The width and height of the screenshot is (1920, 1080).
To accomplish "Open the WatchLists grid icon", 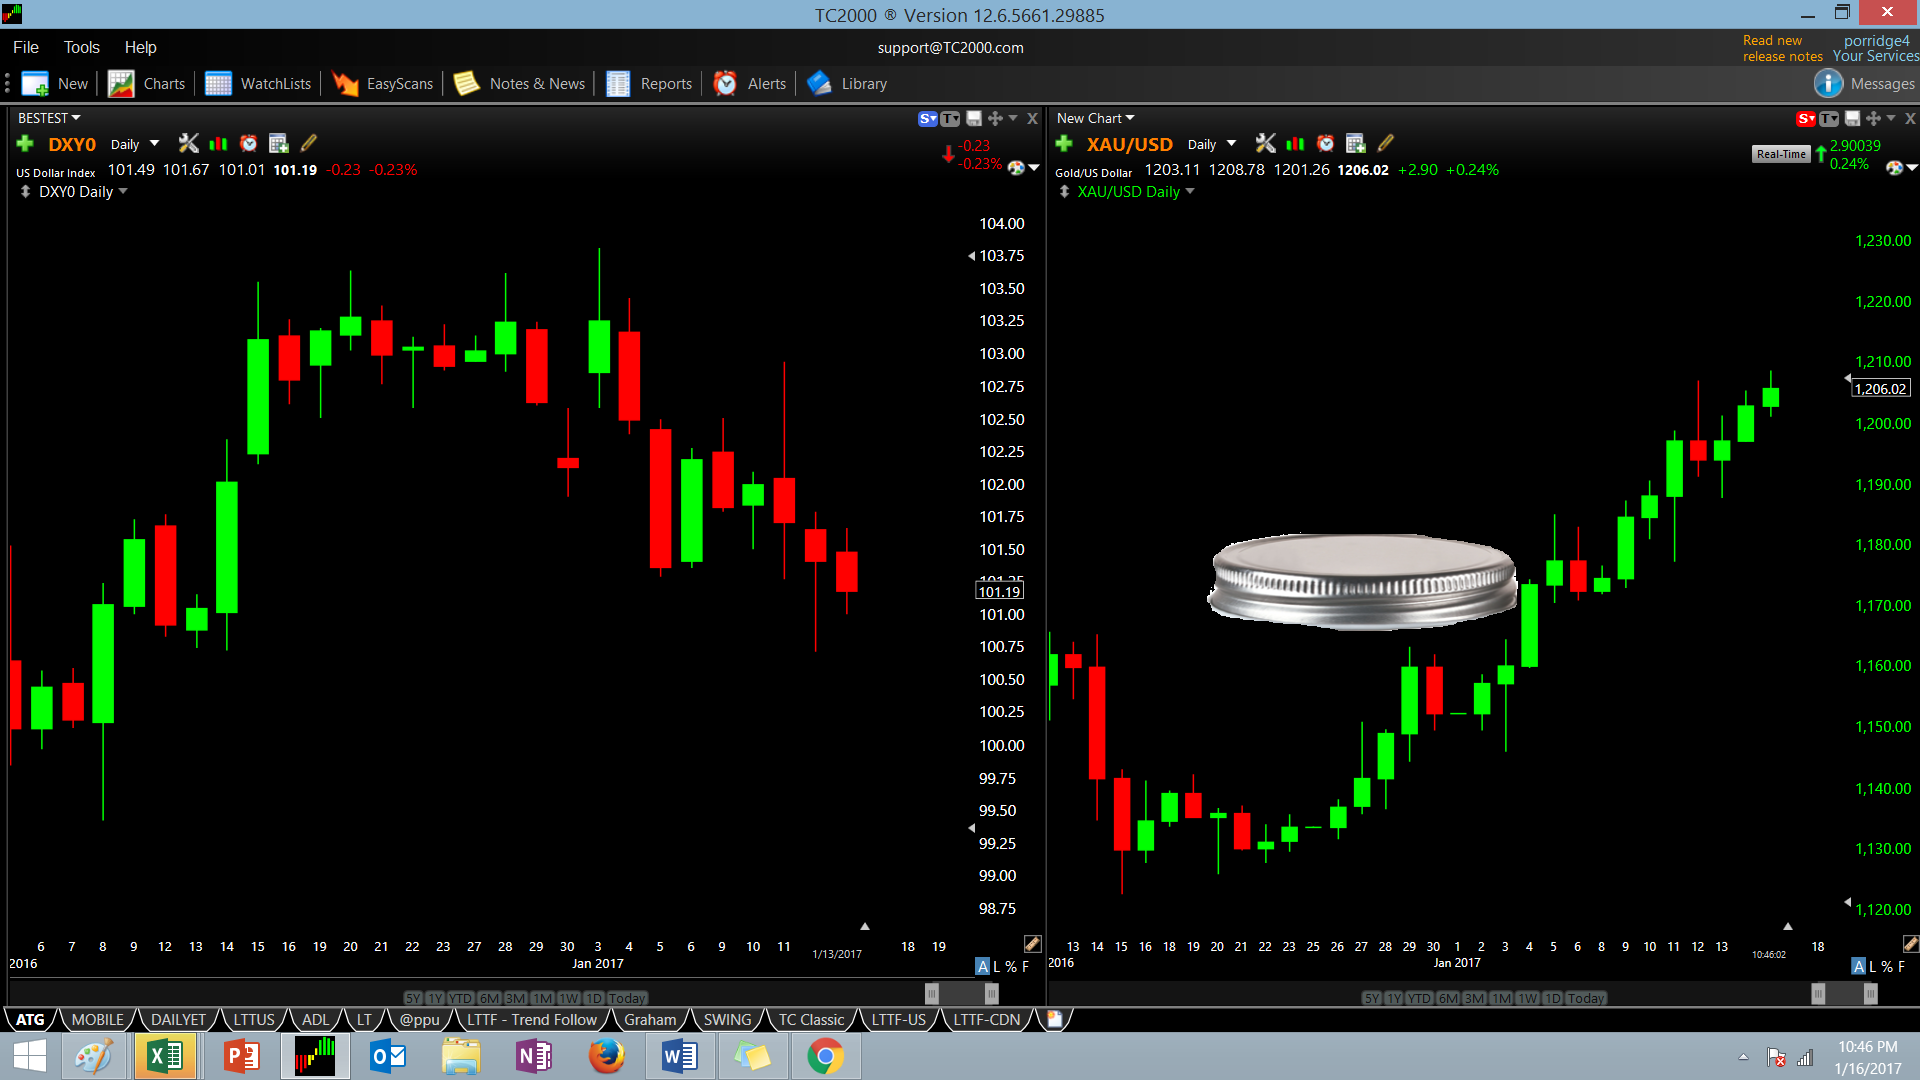I will point(218,84).
